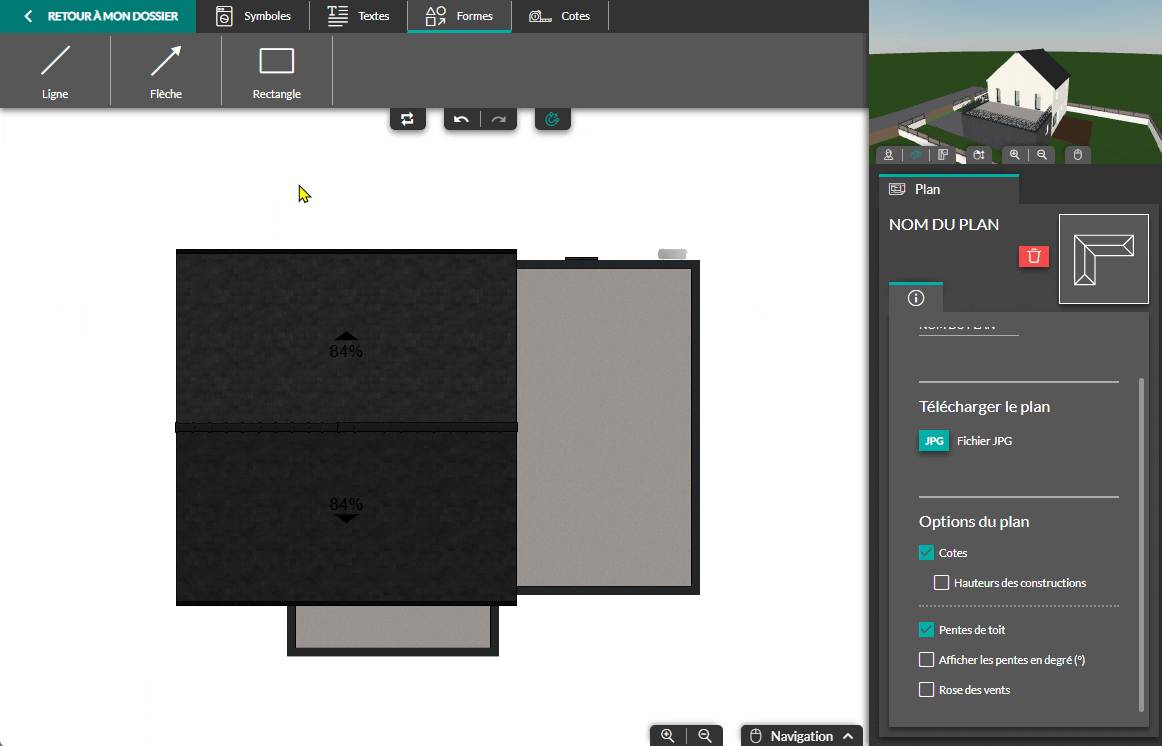Select the Flèche arrow tool
The width and height of the screenshot is (1162, 746).
(x=166, y=70)
